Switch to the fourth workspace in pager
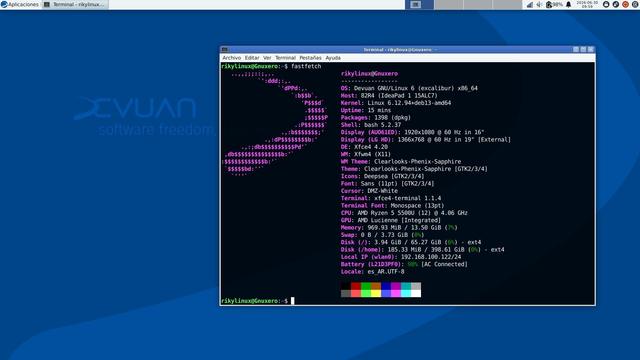This screenshot has height=360, width=640. [x=507, y=4]
